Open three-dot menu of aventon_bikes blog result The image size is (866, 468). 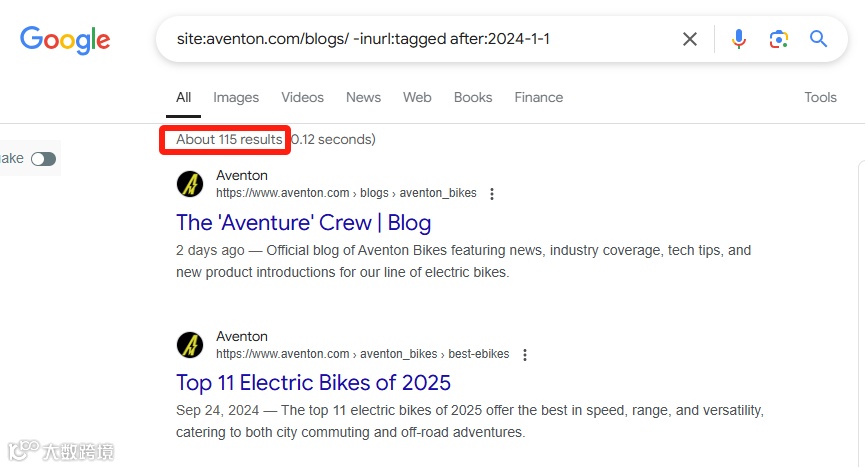click(492, 193)
